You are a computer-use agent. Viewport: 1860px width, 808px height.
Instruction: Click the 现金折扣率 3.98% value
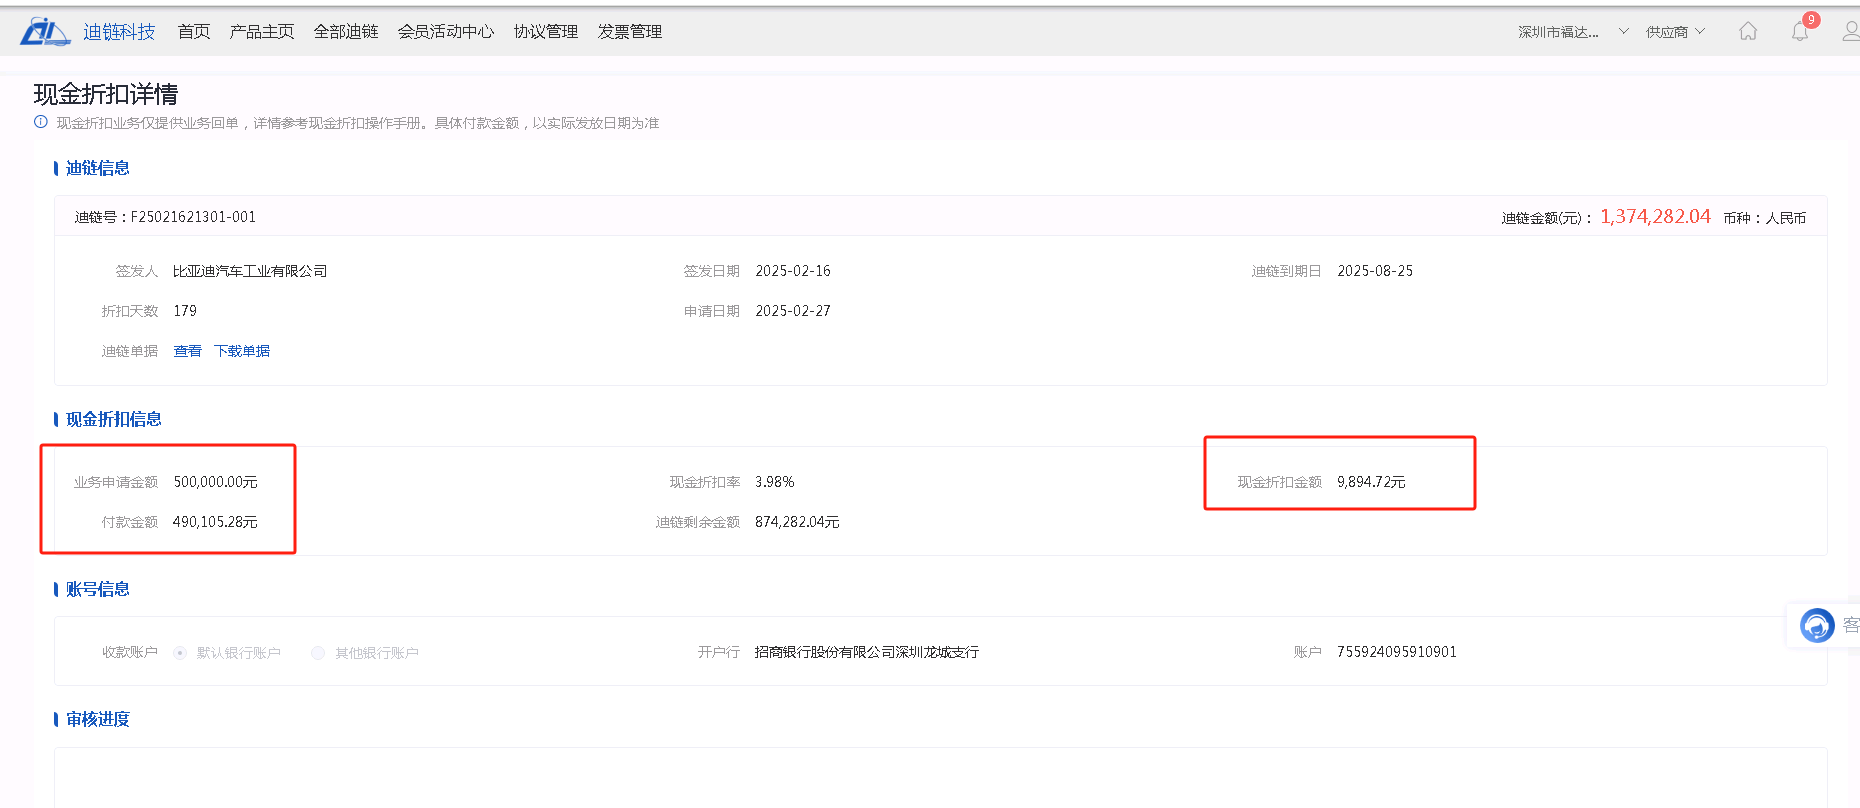(x=775, y=482)
